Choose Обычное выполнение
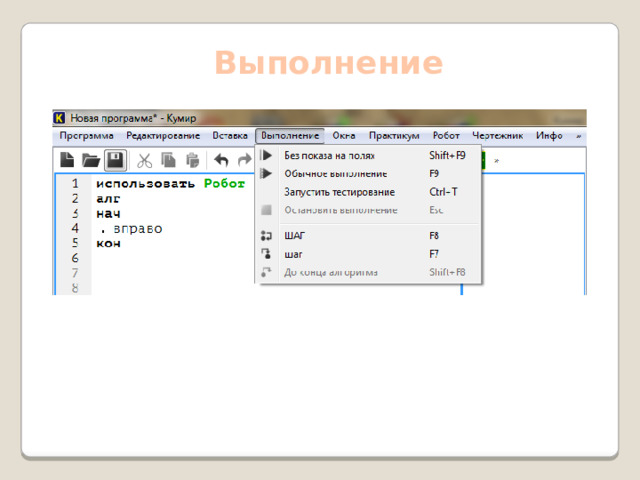Screen dimensions: 640x480 point(370,173)
